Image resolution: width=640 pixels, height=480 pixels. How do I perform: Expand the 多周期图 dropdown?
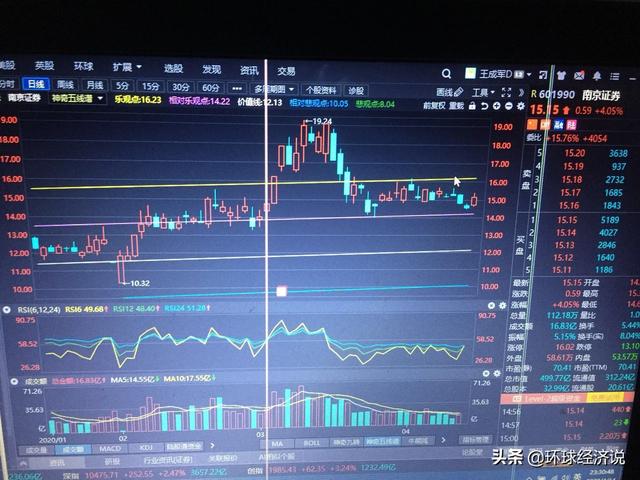point(274,89)
